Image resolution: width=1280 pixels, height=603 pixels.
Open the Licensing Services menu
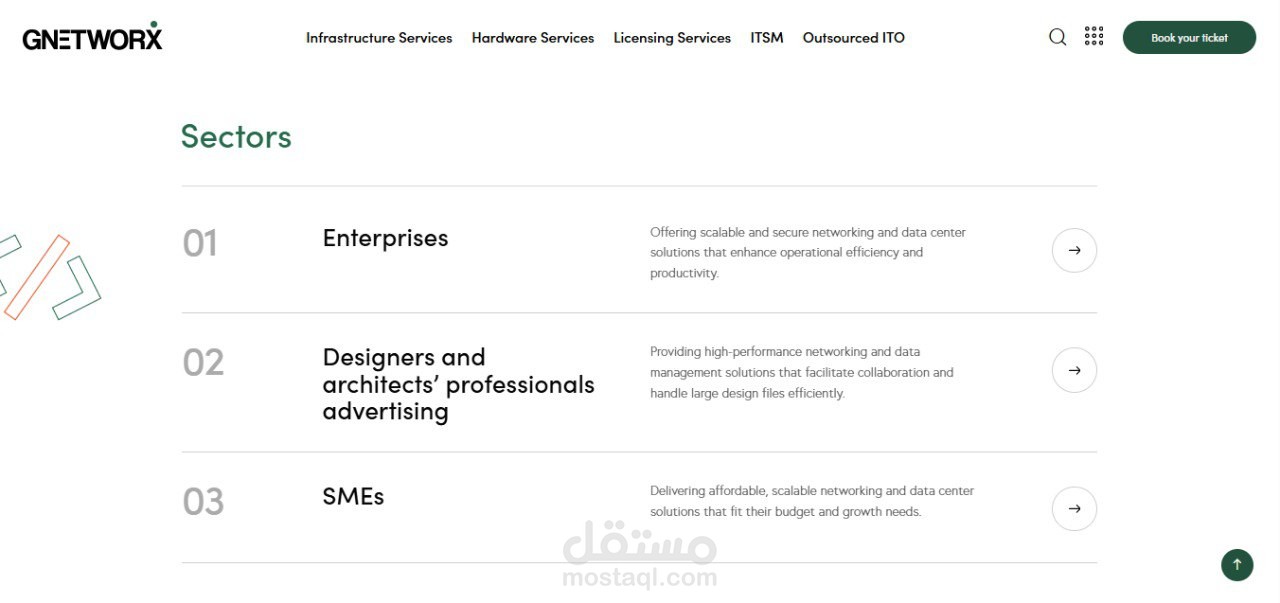click(672, 38)
